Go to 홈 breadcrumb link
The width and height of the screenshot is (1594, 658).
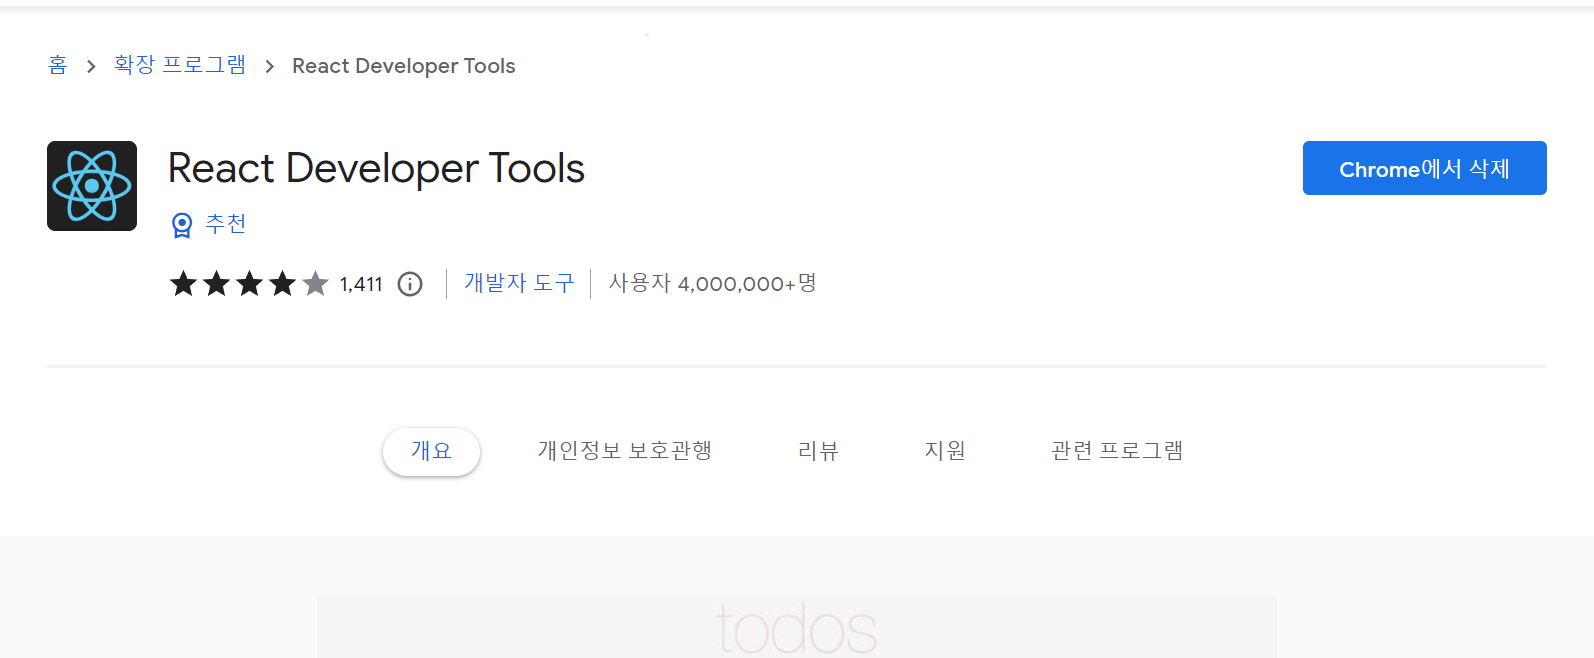[58, 65]
